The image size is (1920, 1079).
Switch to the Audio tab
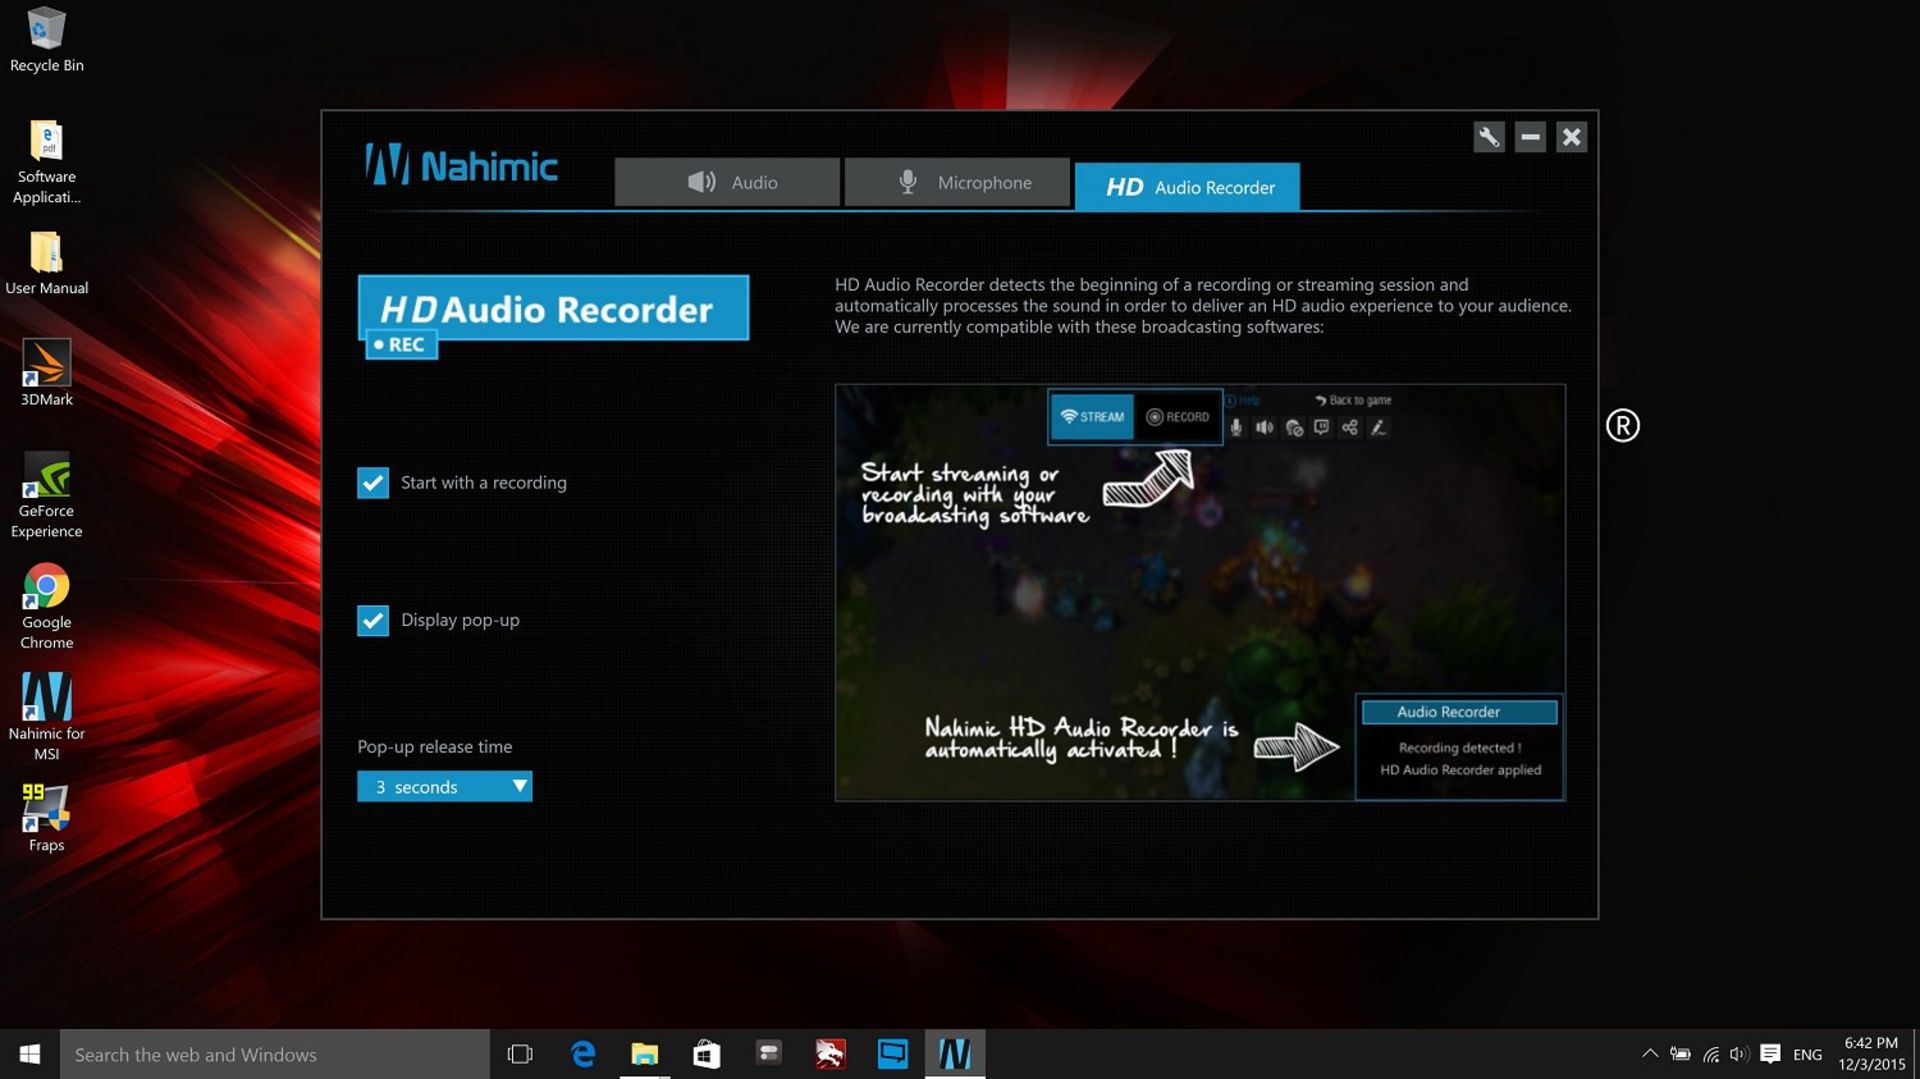(727, 182)
